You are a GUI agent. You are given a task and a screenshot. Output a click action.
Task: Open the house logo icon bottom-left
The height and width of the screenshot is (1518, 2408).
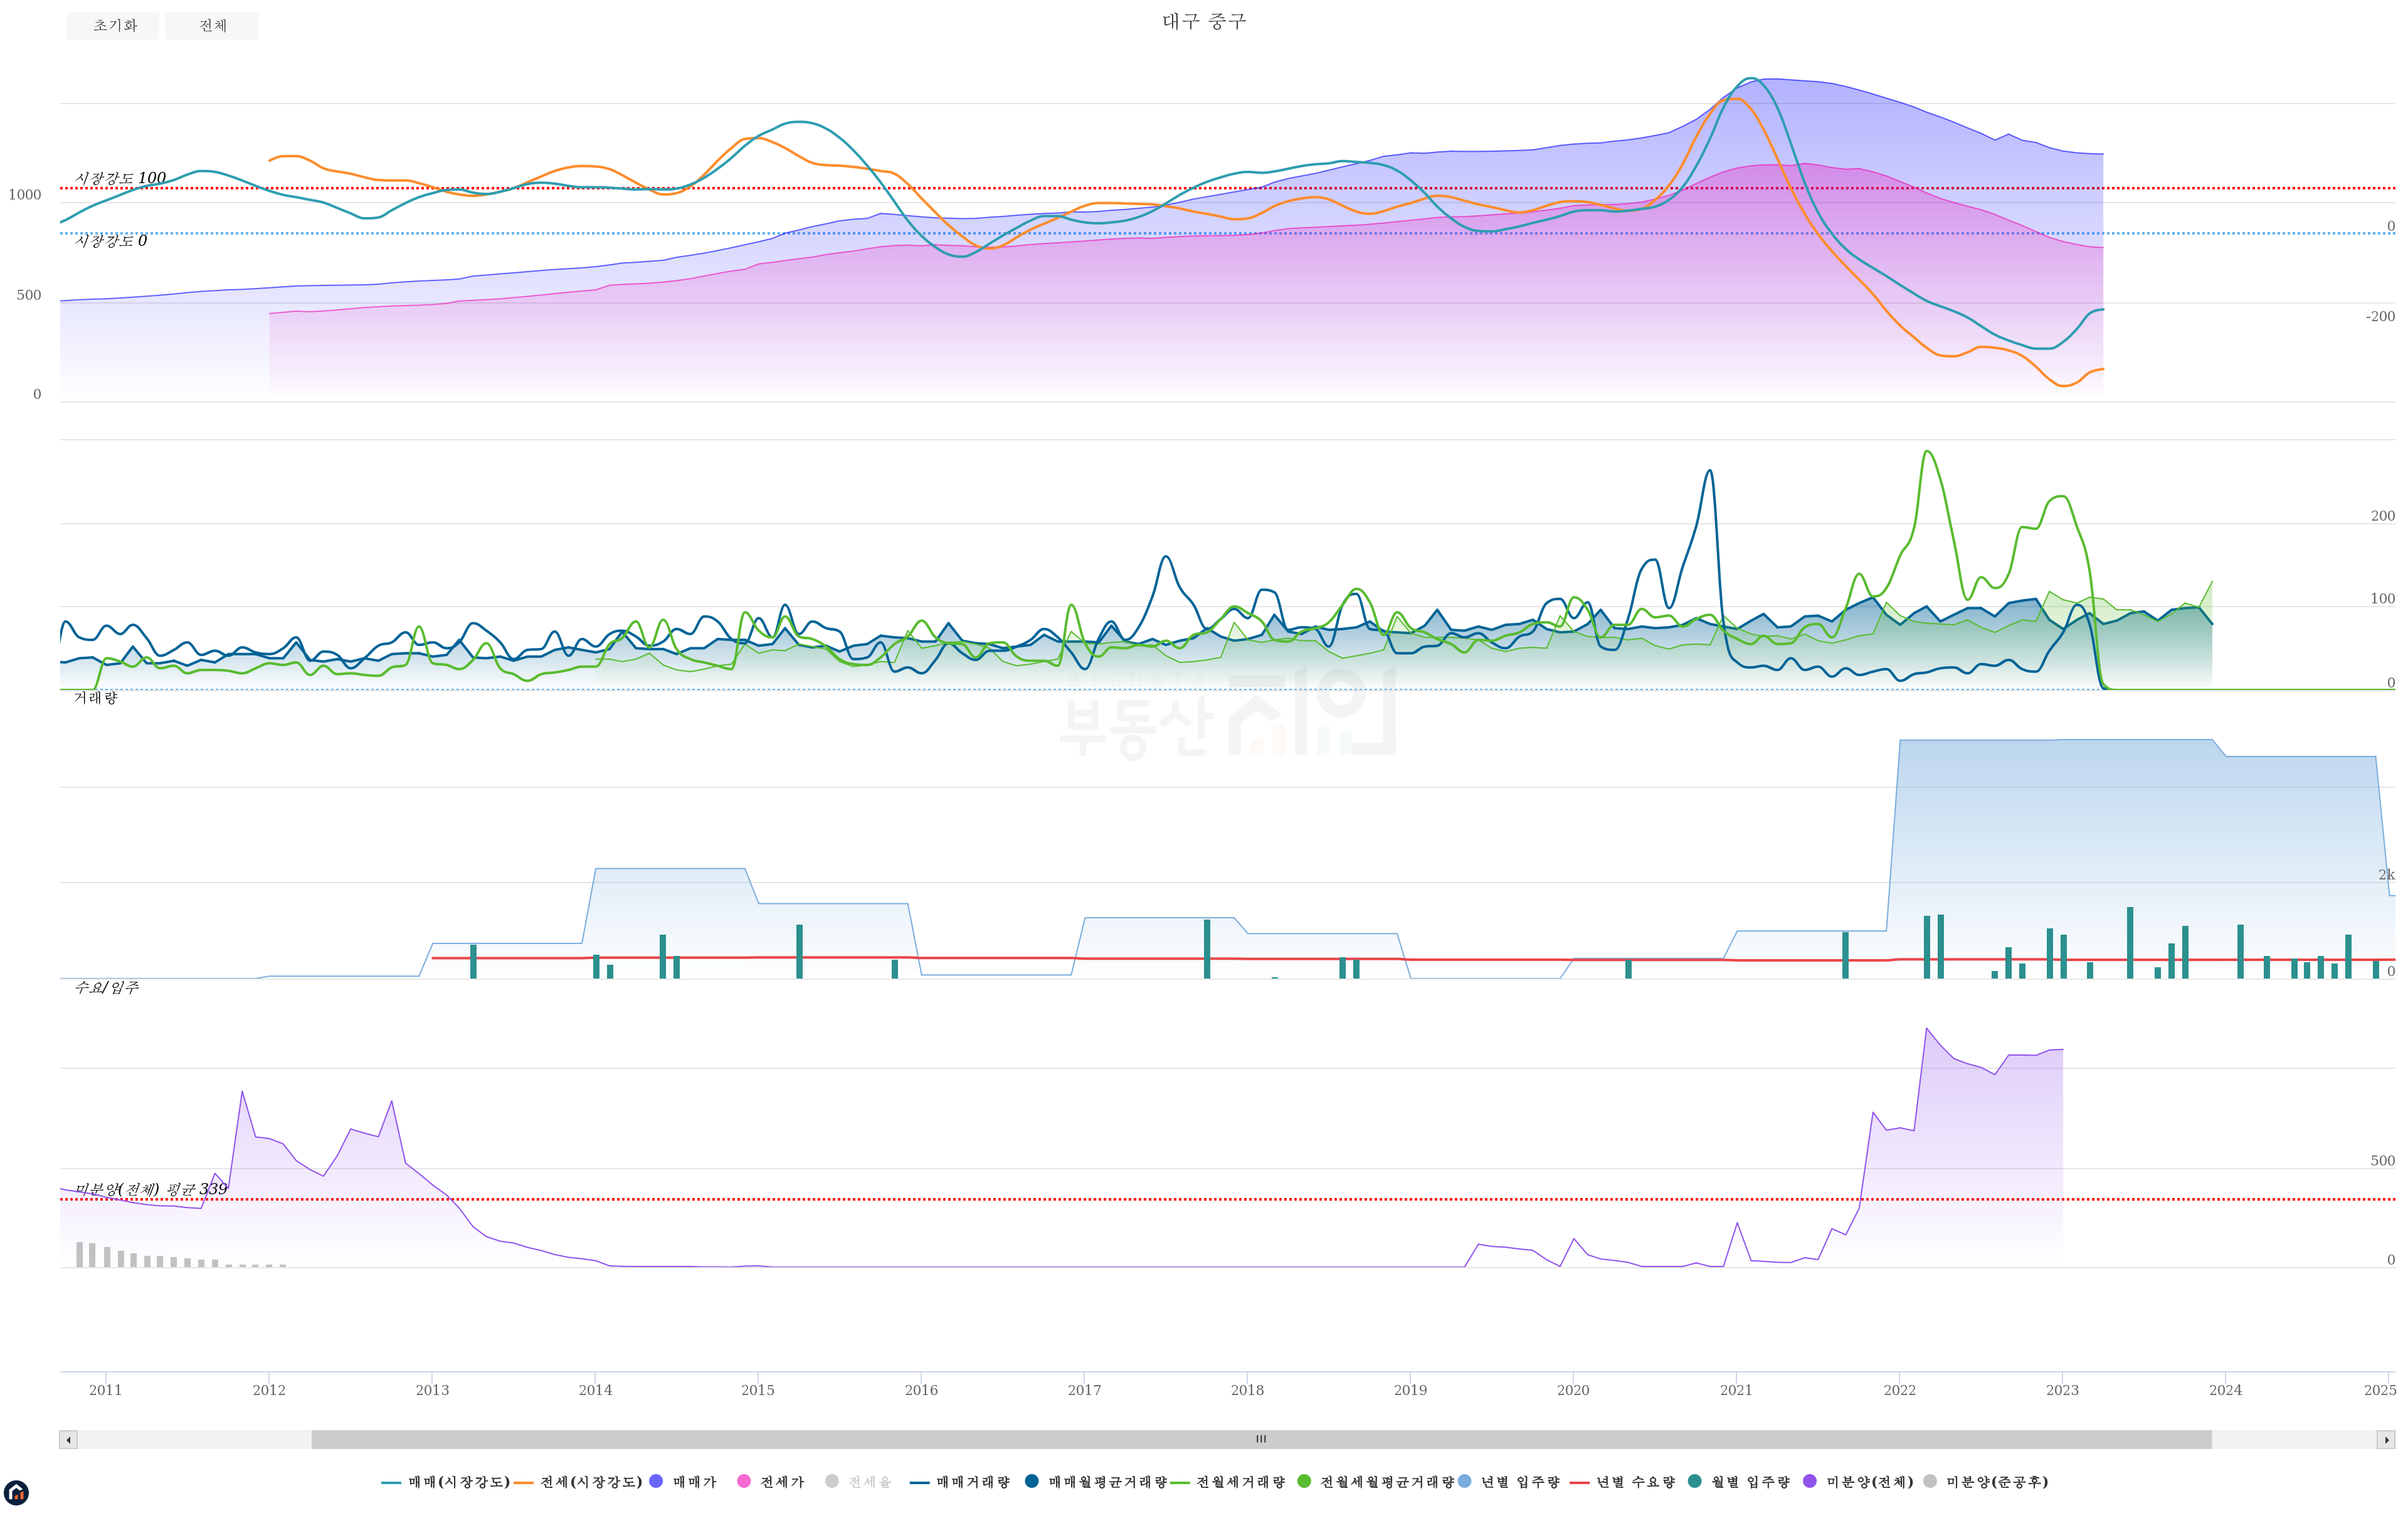[x=16, y=1493]
